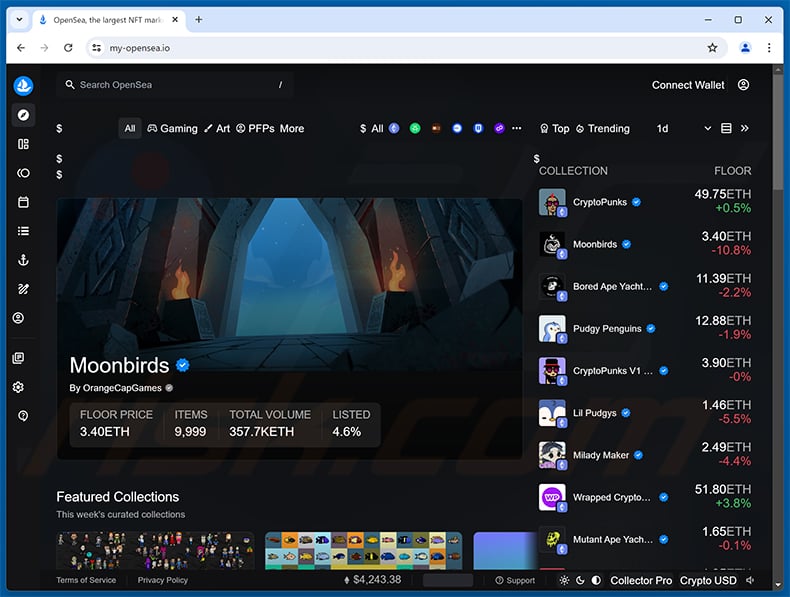Viewport: 790px width, 597px height.
Task: Open the first Featured Collections thumbnail
Action: 155,551
